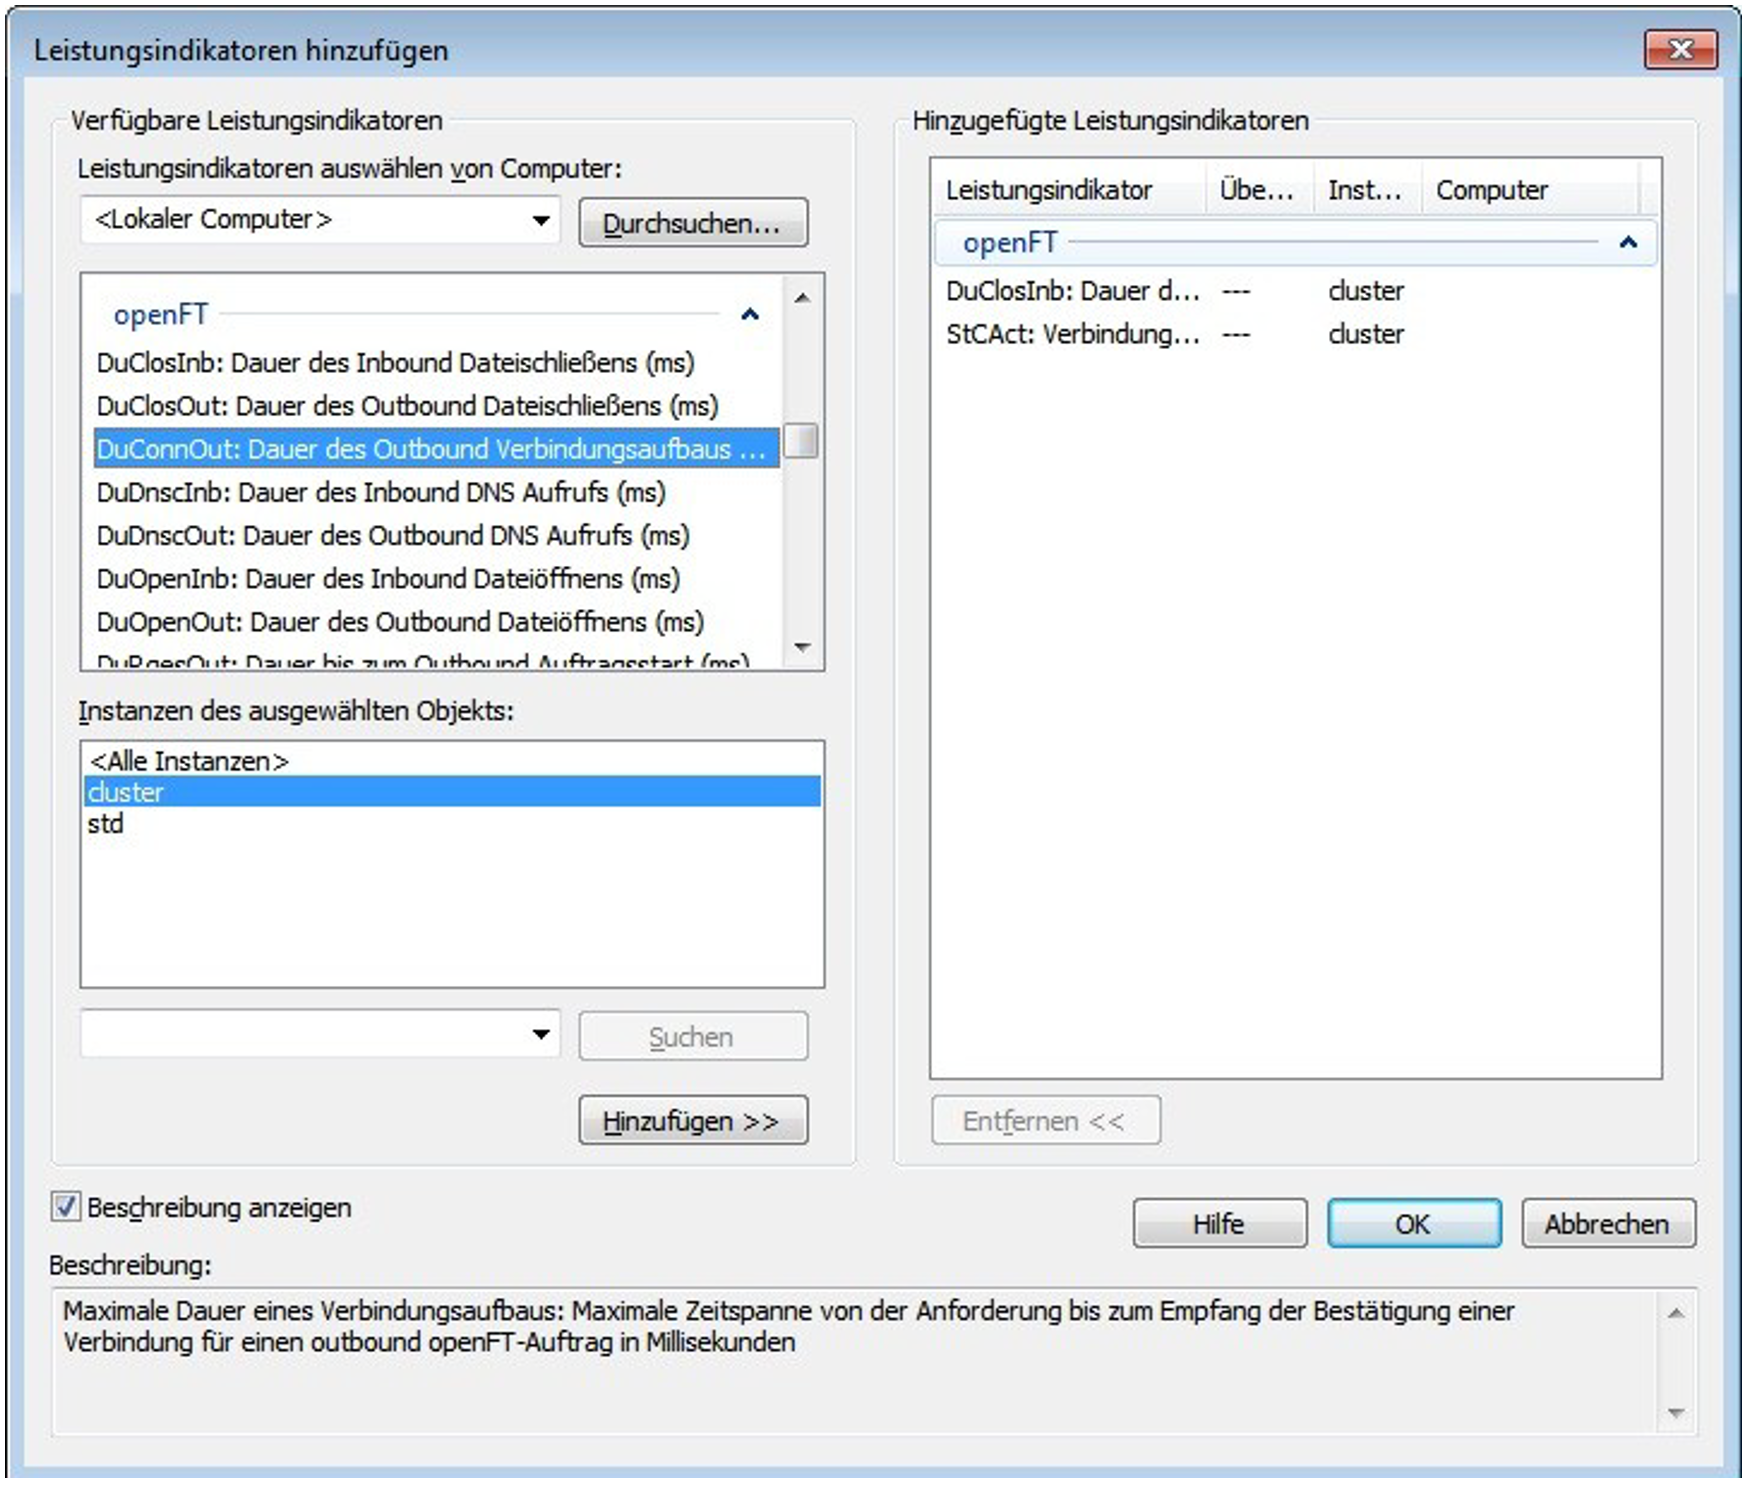Select DuDnscInb Inbound DNS counter

381,492
